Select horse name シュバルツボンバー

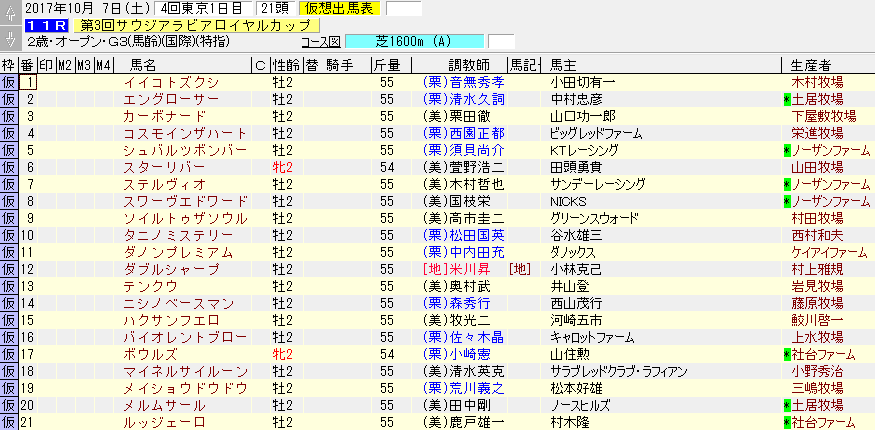(185, 151)
